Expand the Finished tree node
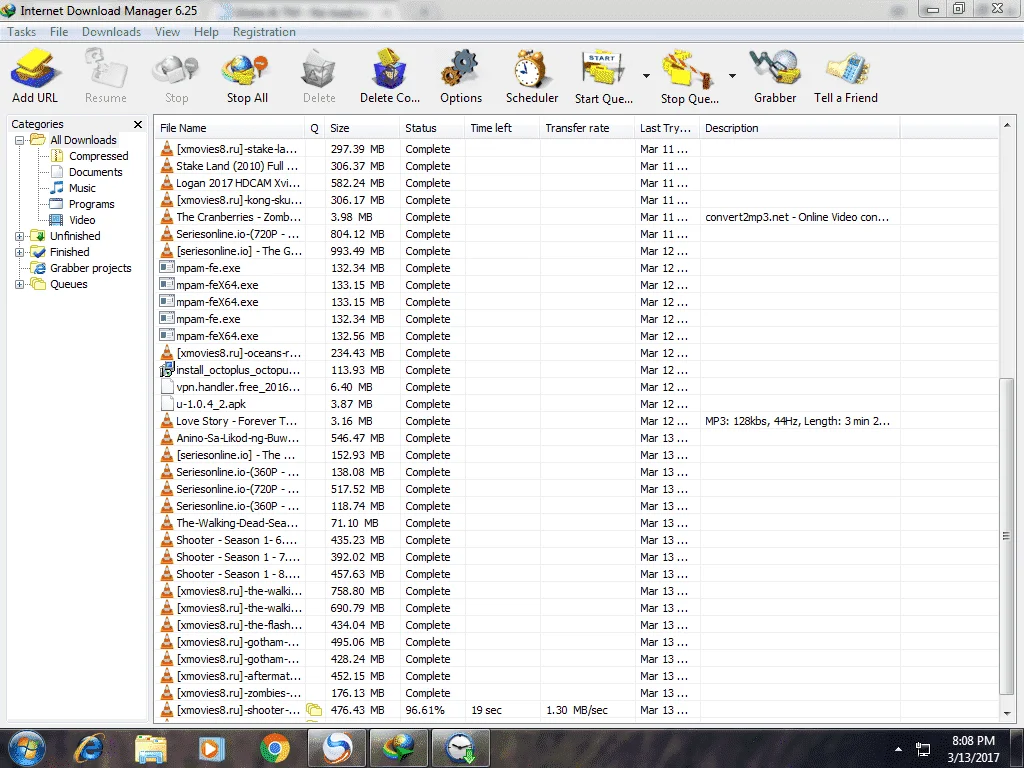The image size is (1024, 768). pyautogui.click(x=20, y=252)
